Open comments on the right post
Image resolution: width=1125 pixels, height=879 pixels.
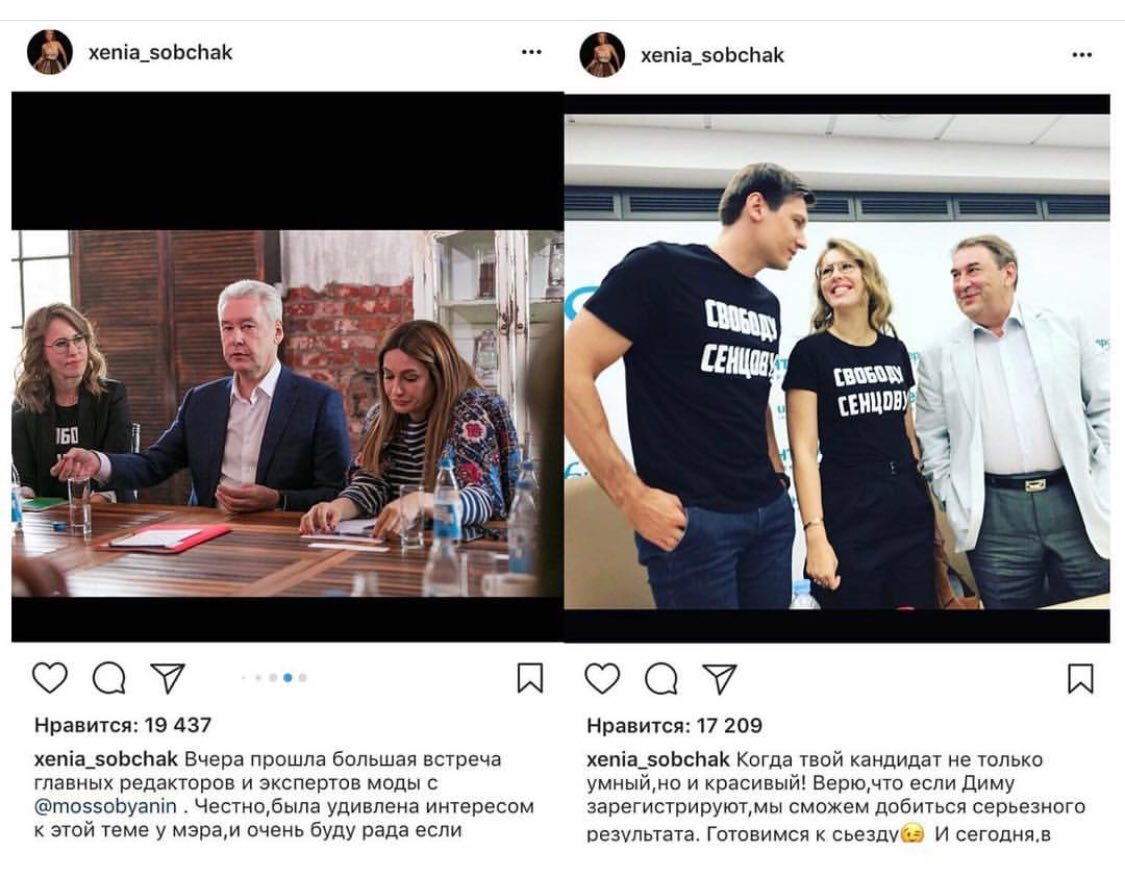coord(662,679)
